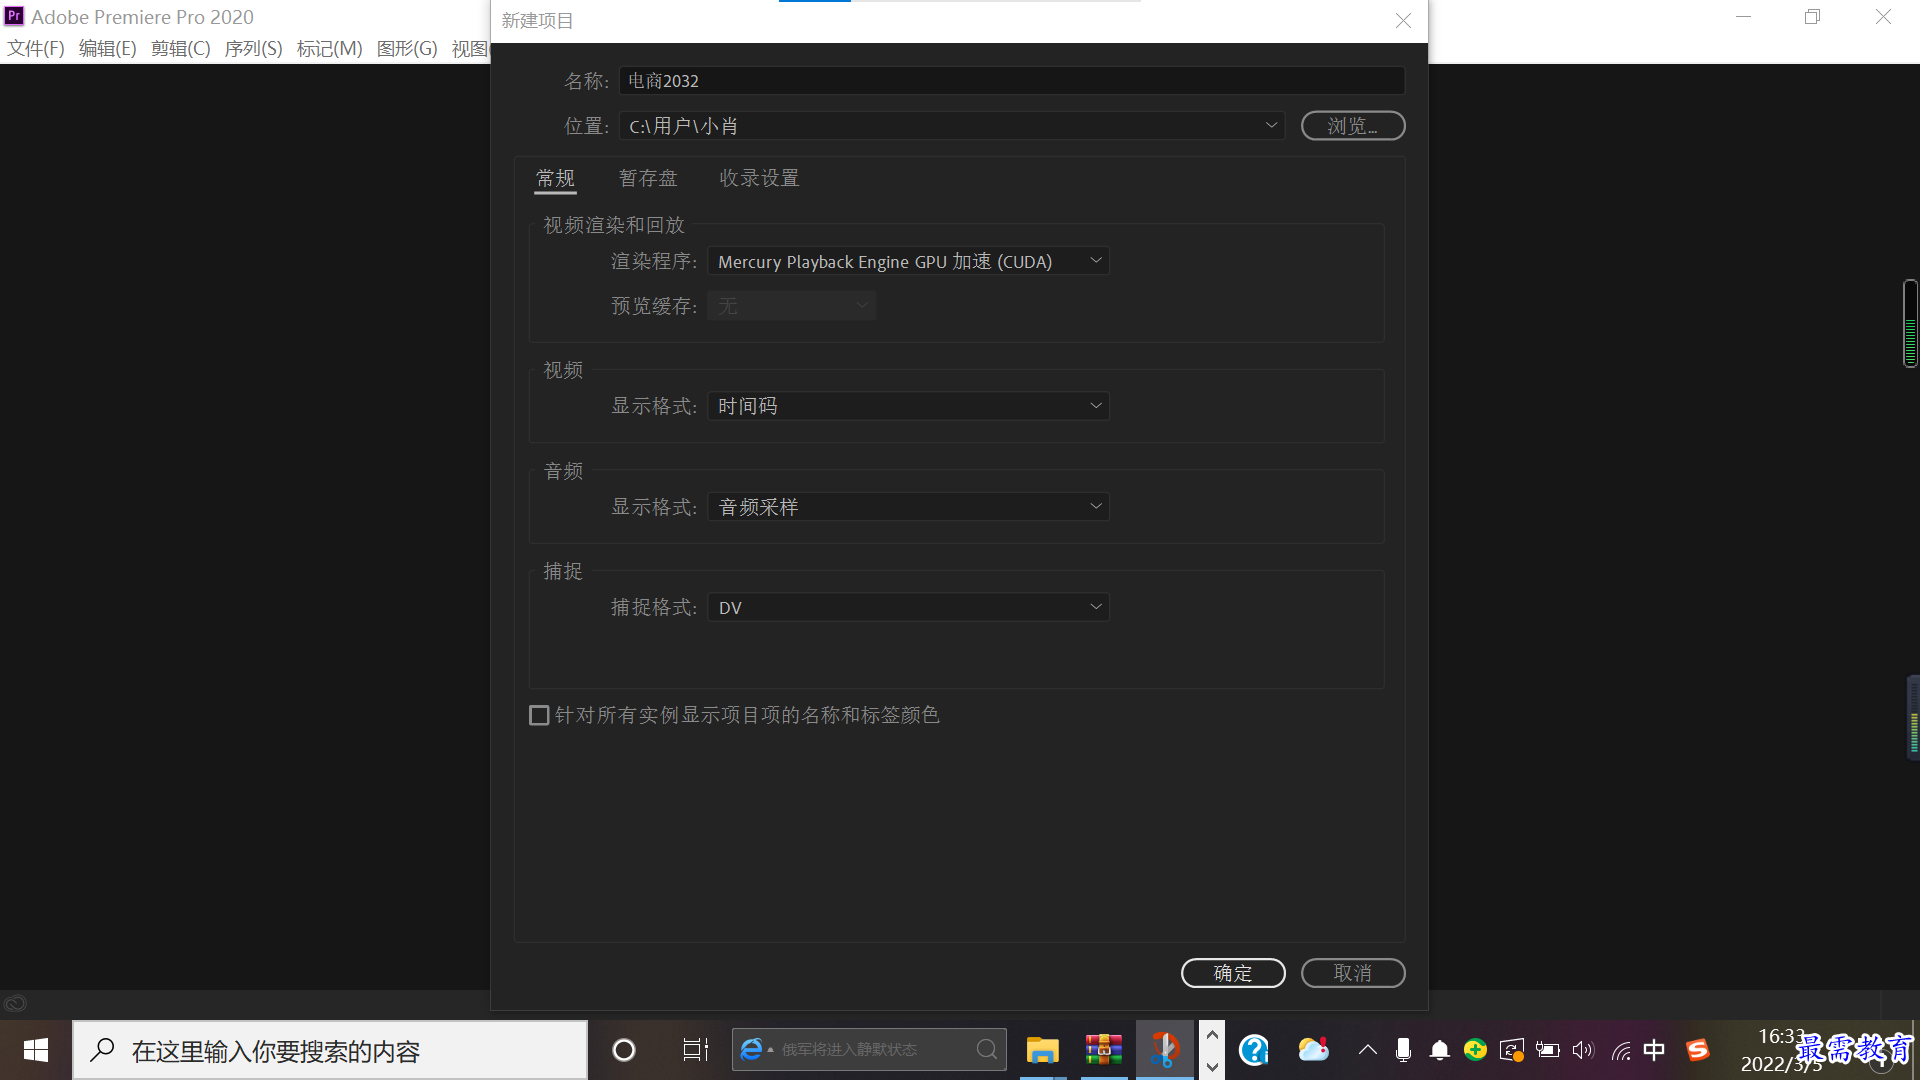Click the IE icon in taskbar search bar
This screenshot has width=1920, height=1080.
751,1049
